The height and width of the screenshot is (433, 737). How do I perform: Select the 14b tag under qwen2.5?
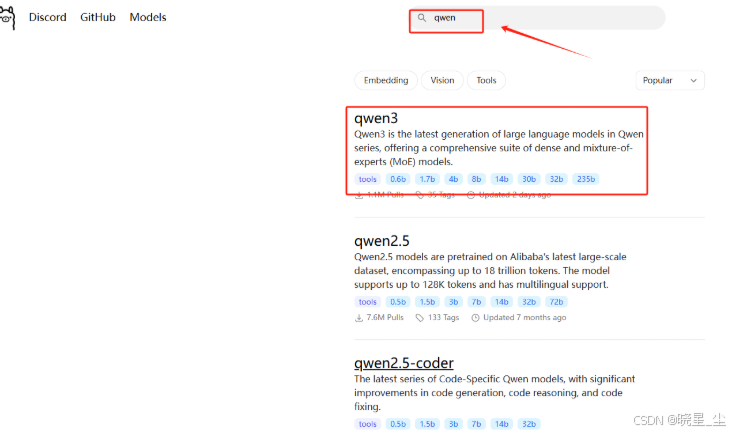click(x=502, y=302)
